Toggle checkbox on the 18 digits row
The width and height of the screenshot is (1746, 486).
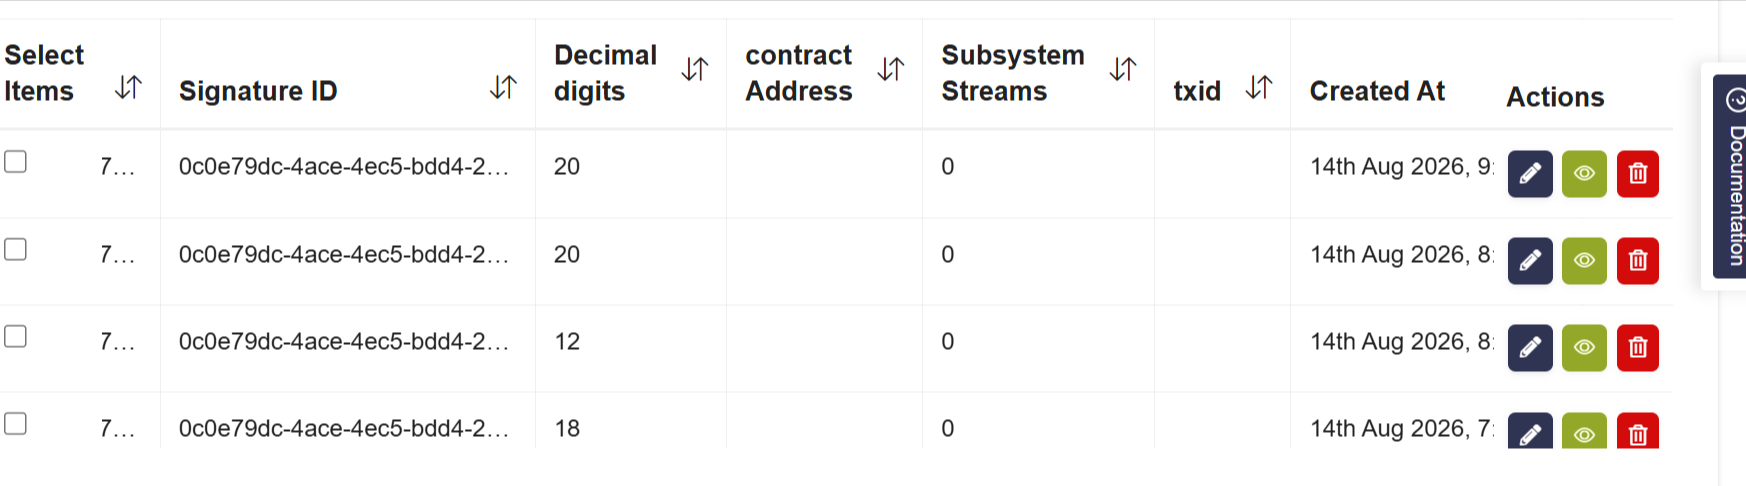pyautogui.click(x=15, y=424)
